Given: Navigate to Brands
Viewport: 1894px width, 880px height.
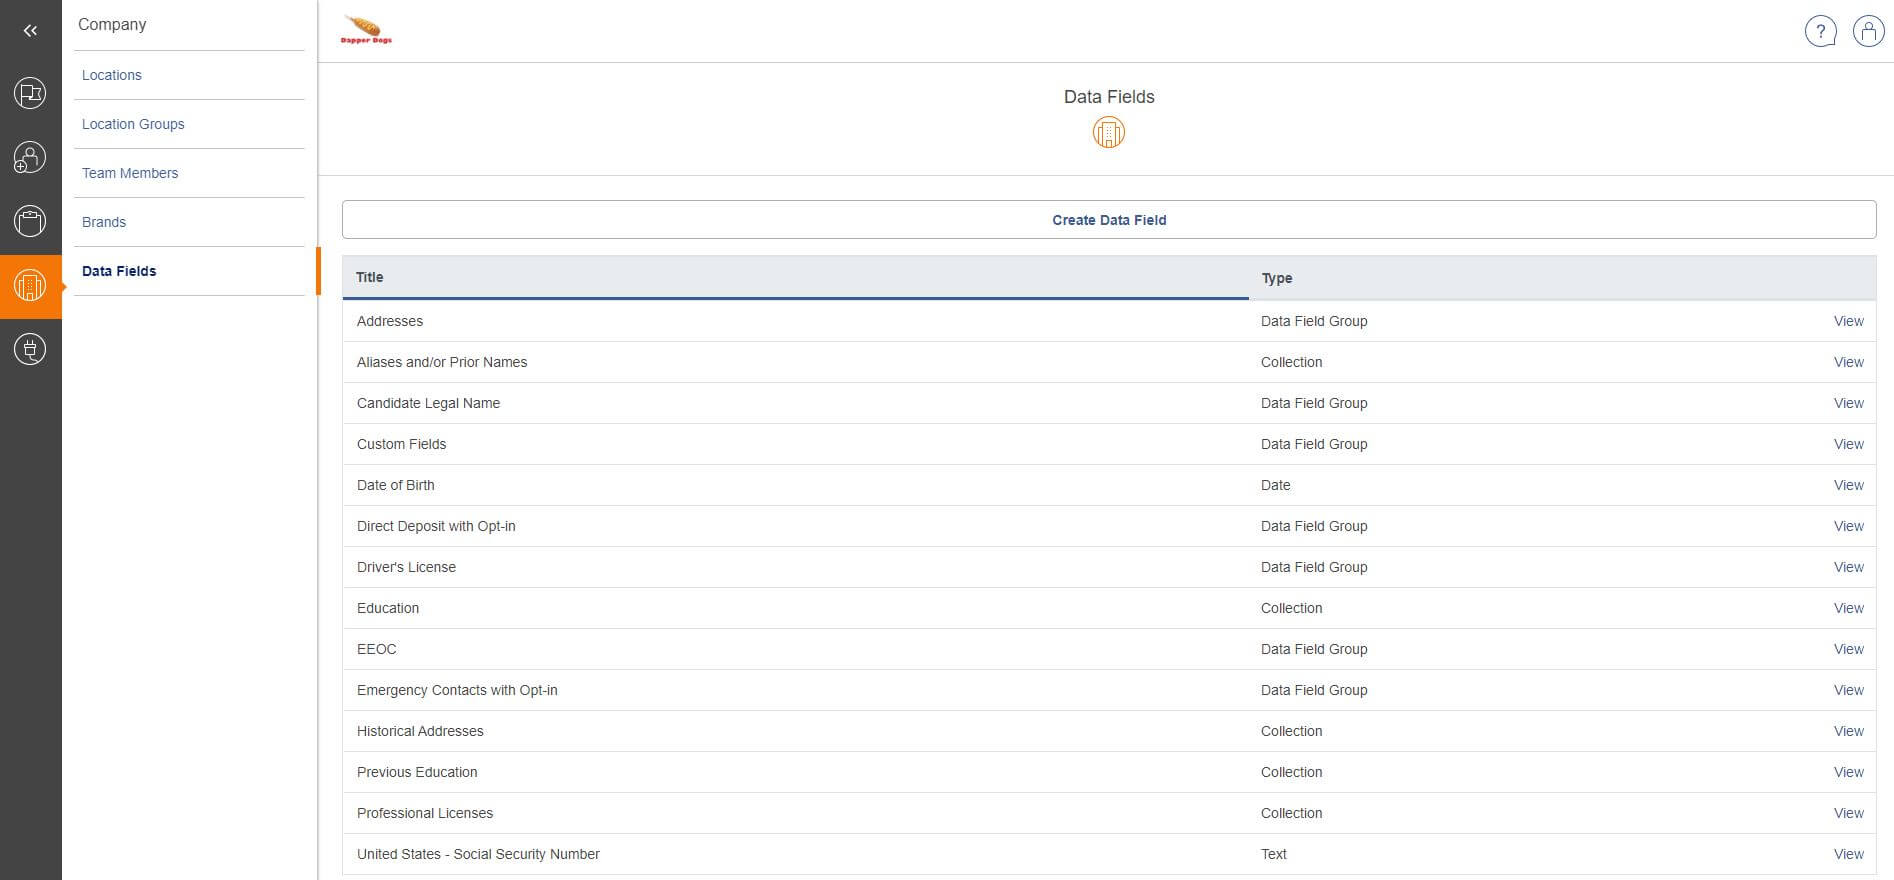Looking at the screenshot, I should click(104, 222).
